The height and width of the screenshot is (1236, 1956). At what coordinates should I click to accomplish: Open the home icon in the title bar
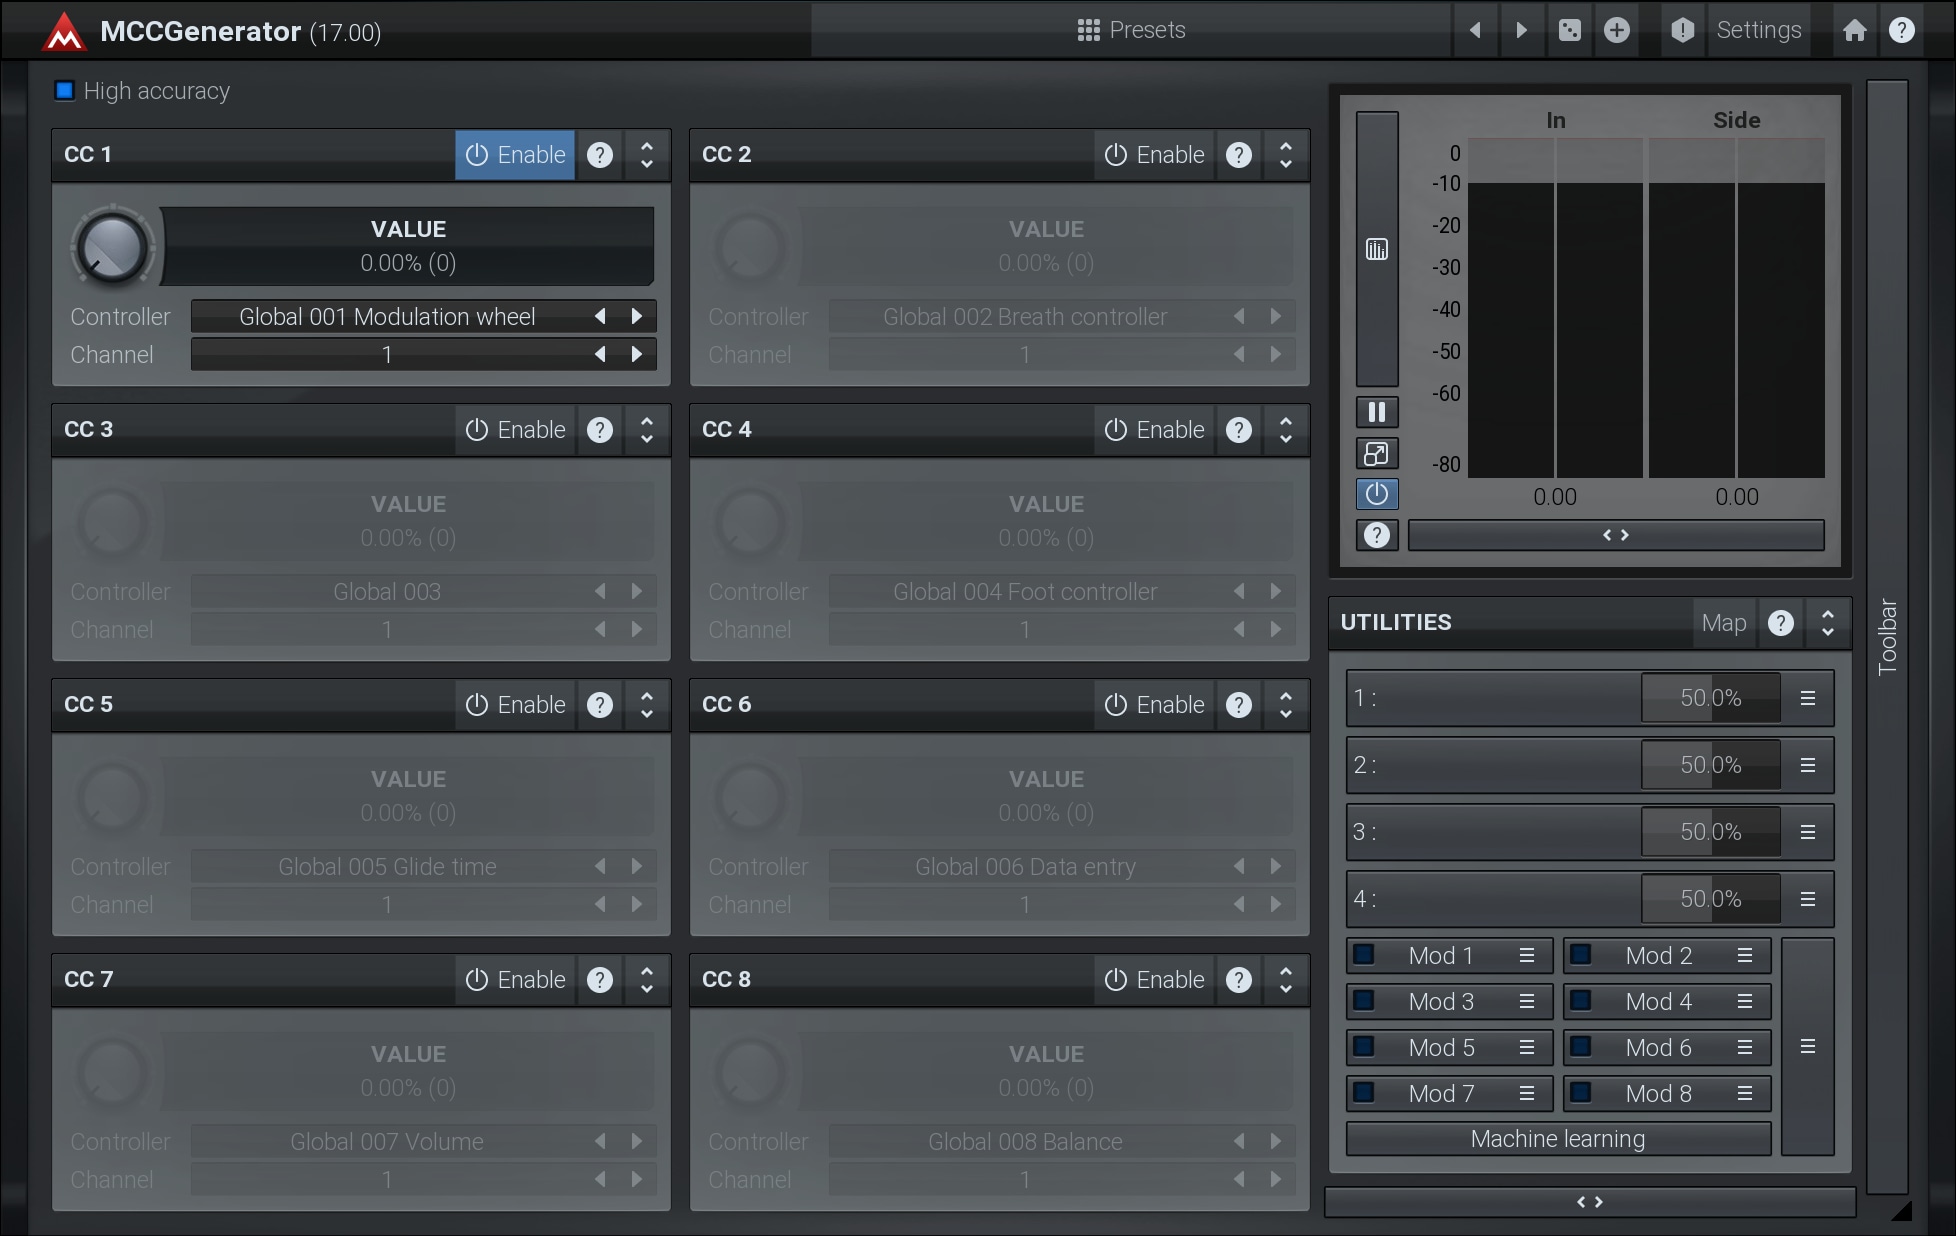coord(1854,30)
